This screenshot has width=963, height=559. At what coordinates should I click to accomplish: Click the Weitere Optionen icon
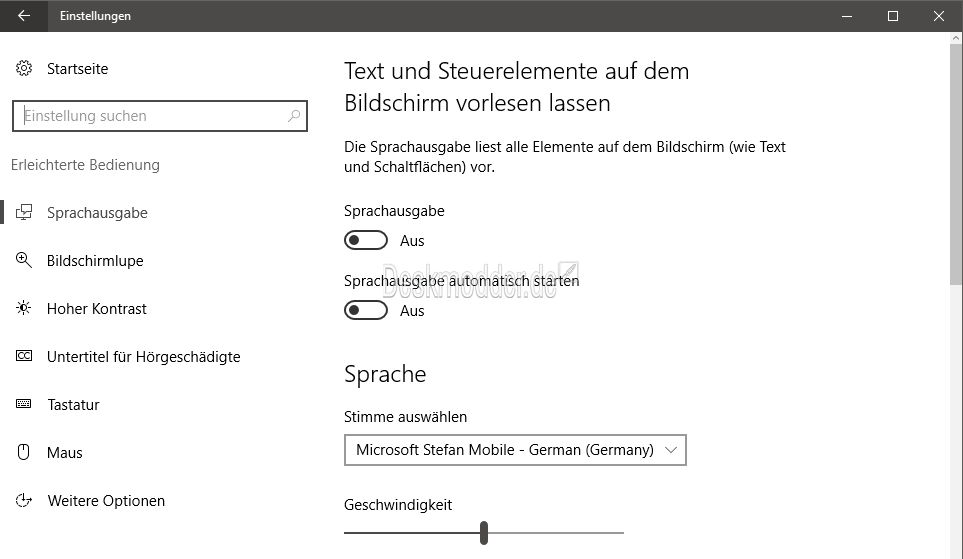pos(24,501)
